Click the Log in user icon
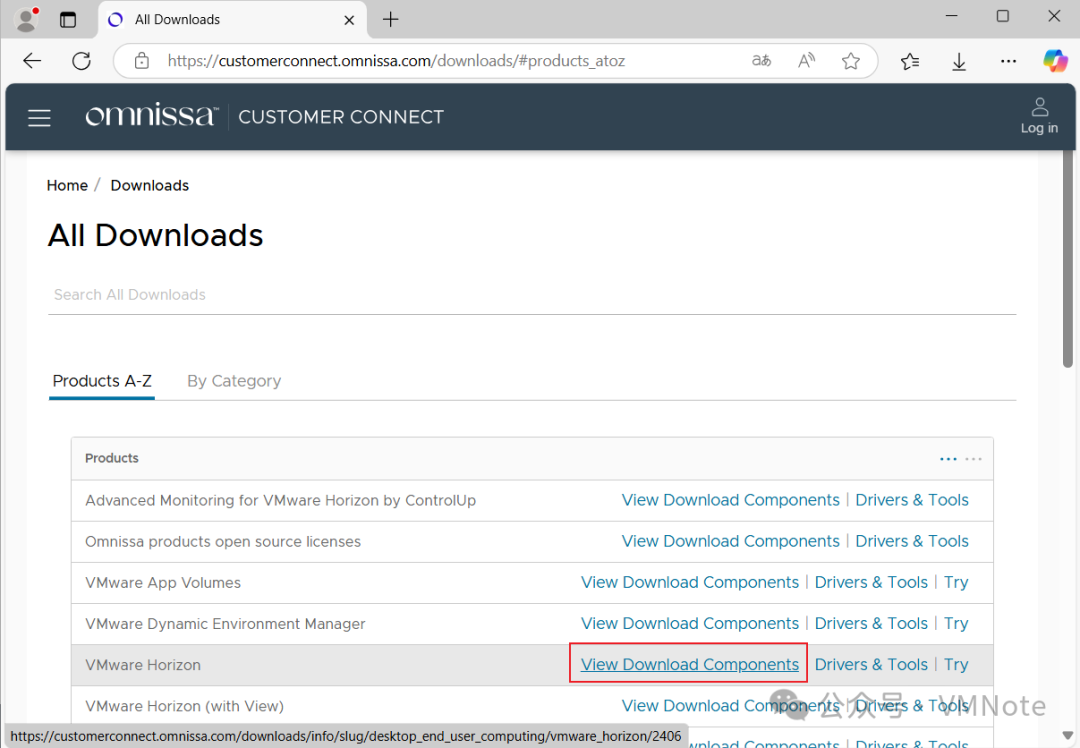This screenshot has width=1080, height=748. tap(1039, 116)
